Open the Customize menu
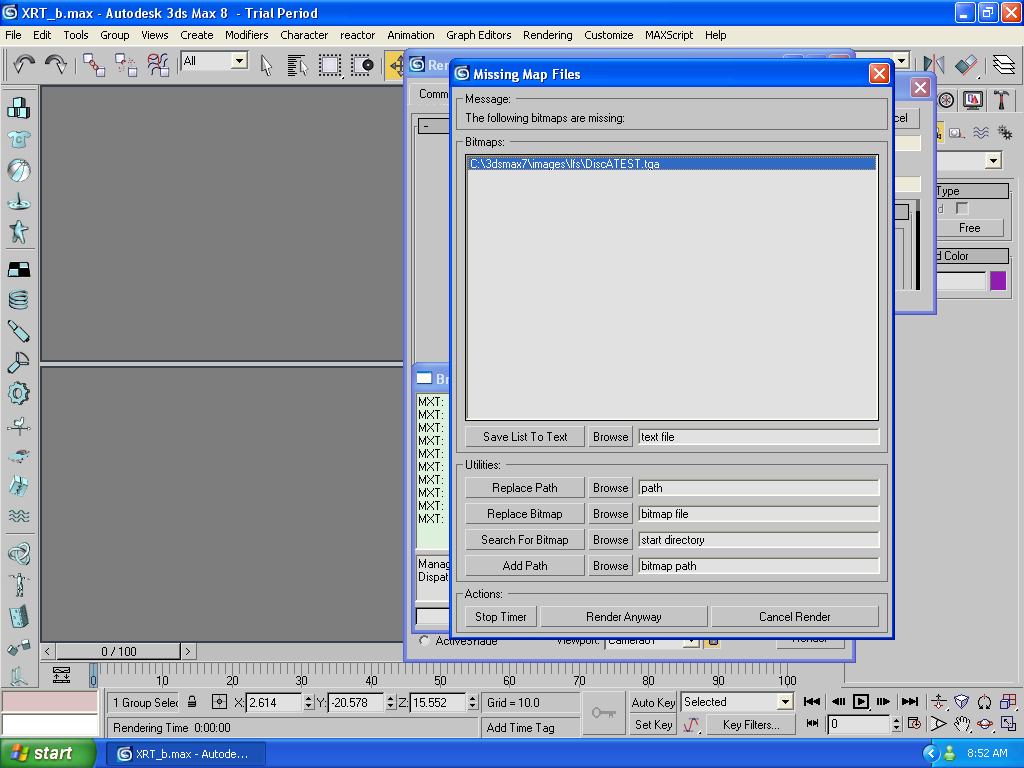 [608, 35]
